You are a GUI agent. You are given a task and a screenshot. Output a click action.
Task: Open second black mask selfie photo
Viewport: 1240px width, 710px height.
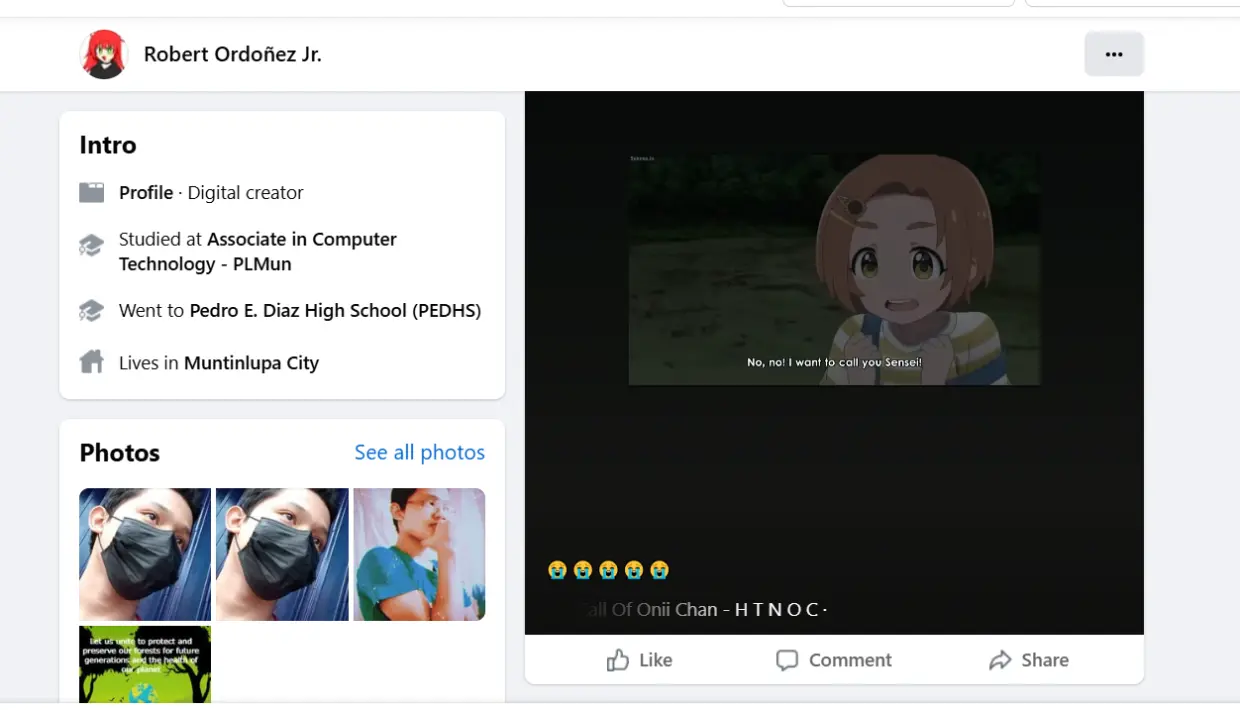[282, 554]
